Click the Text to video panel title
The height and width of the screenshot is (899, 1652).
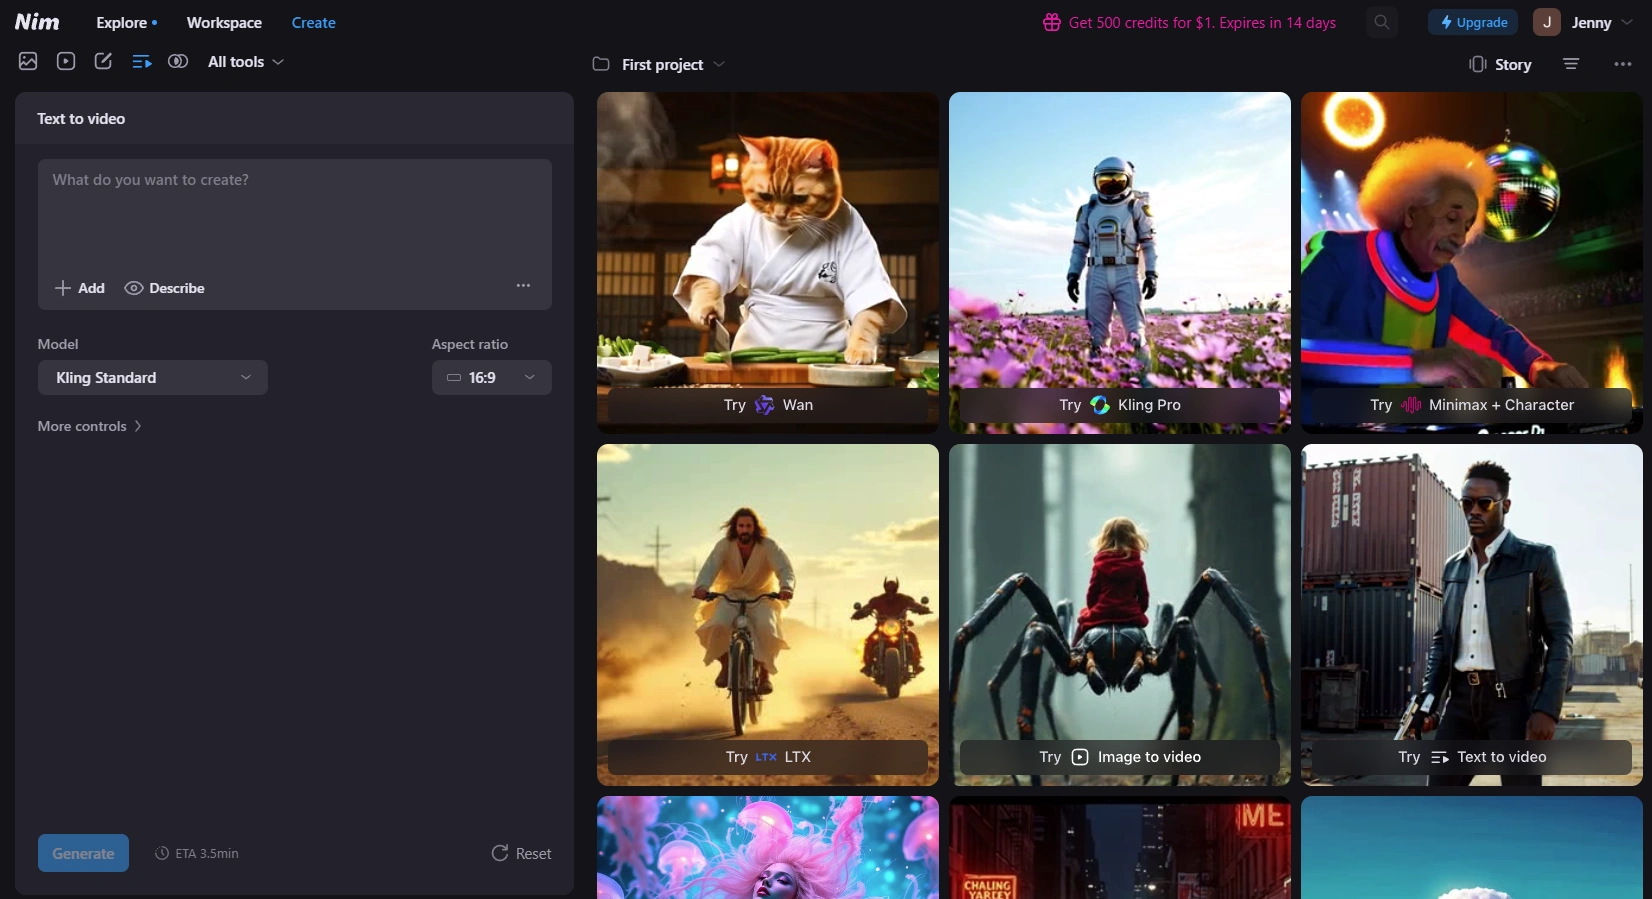point(81,118)
